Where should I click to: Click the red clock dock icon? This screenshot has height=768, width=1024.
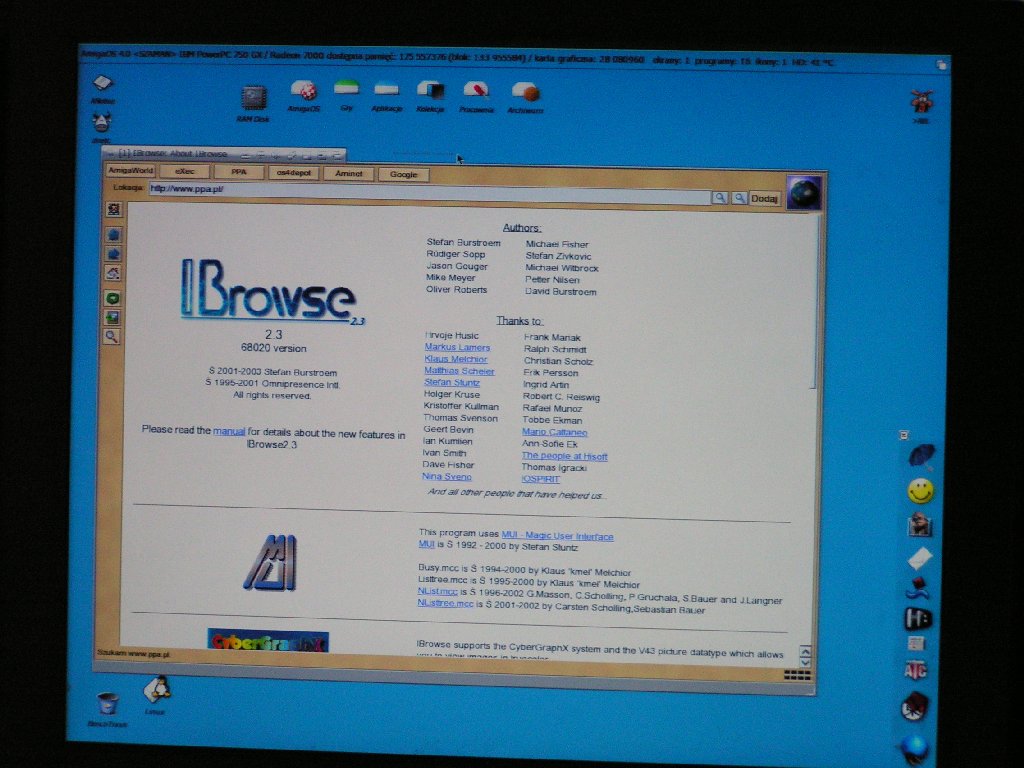pyautogui.click(x=914, y=706)
